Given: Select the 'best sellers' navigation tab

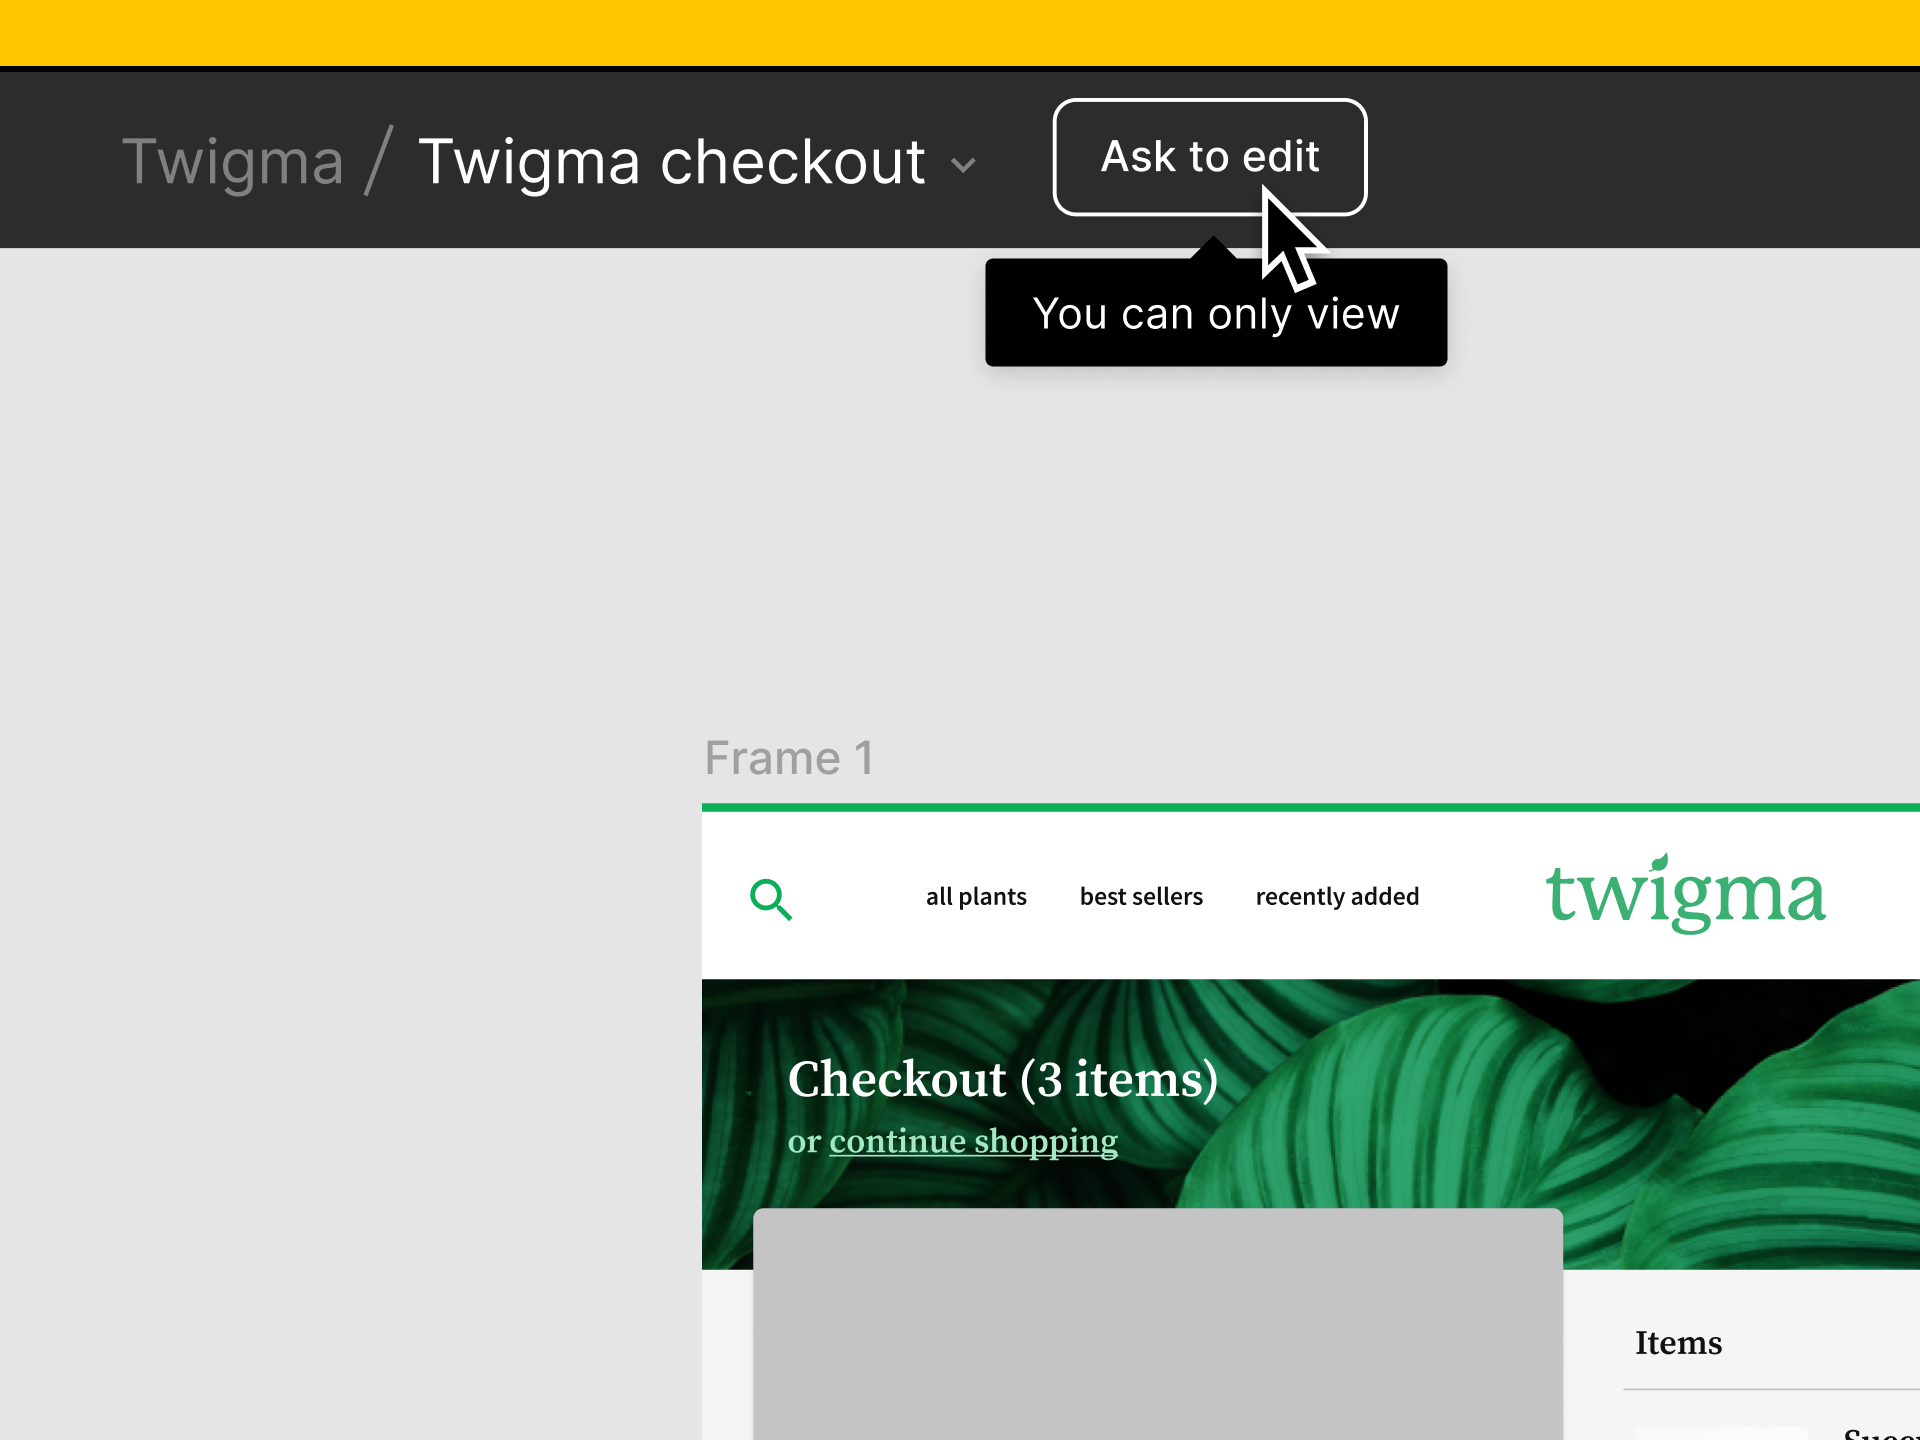Looking at the screenshot, I should (1141, 897).
